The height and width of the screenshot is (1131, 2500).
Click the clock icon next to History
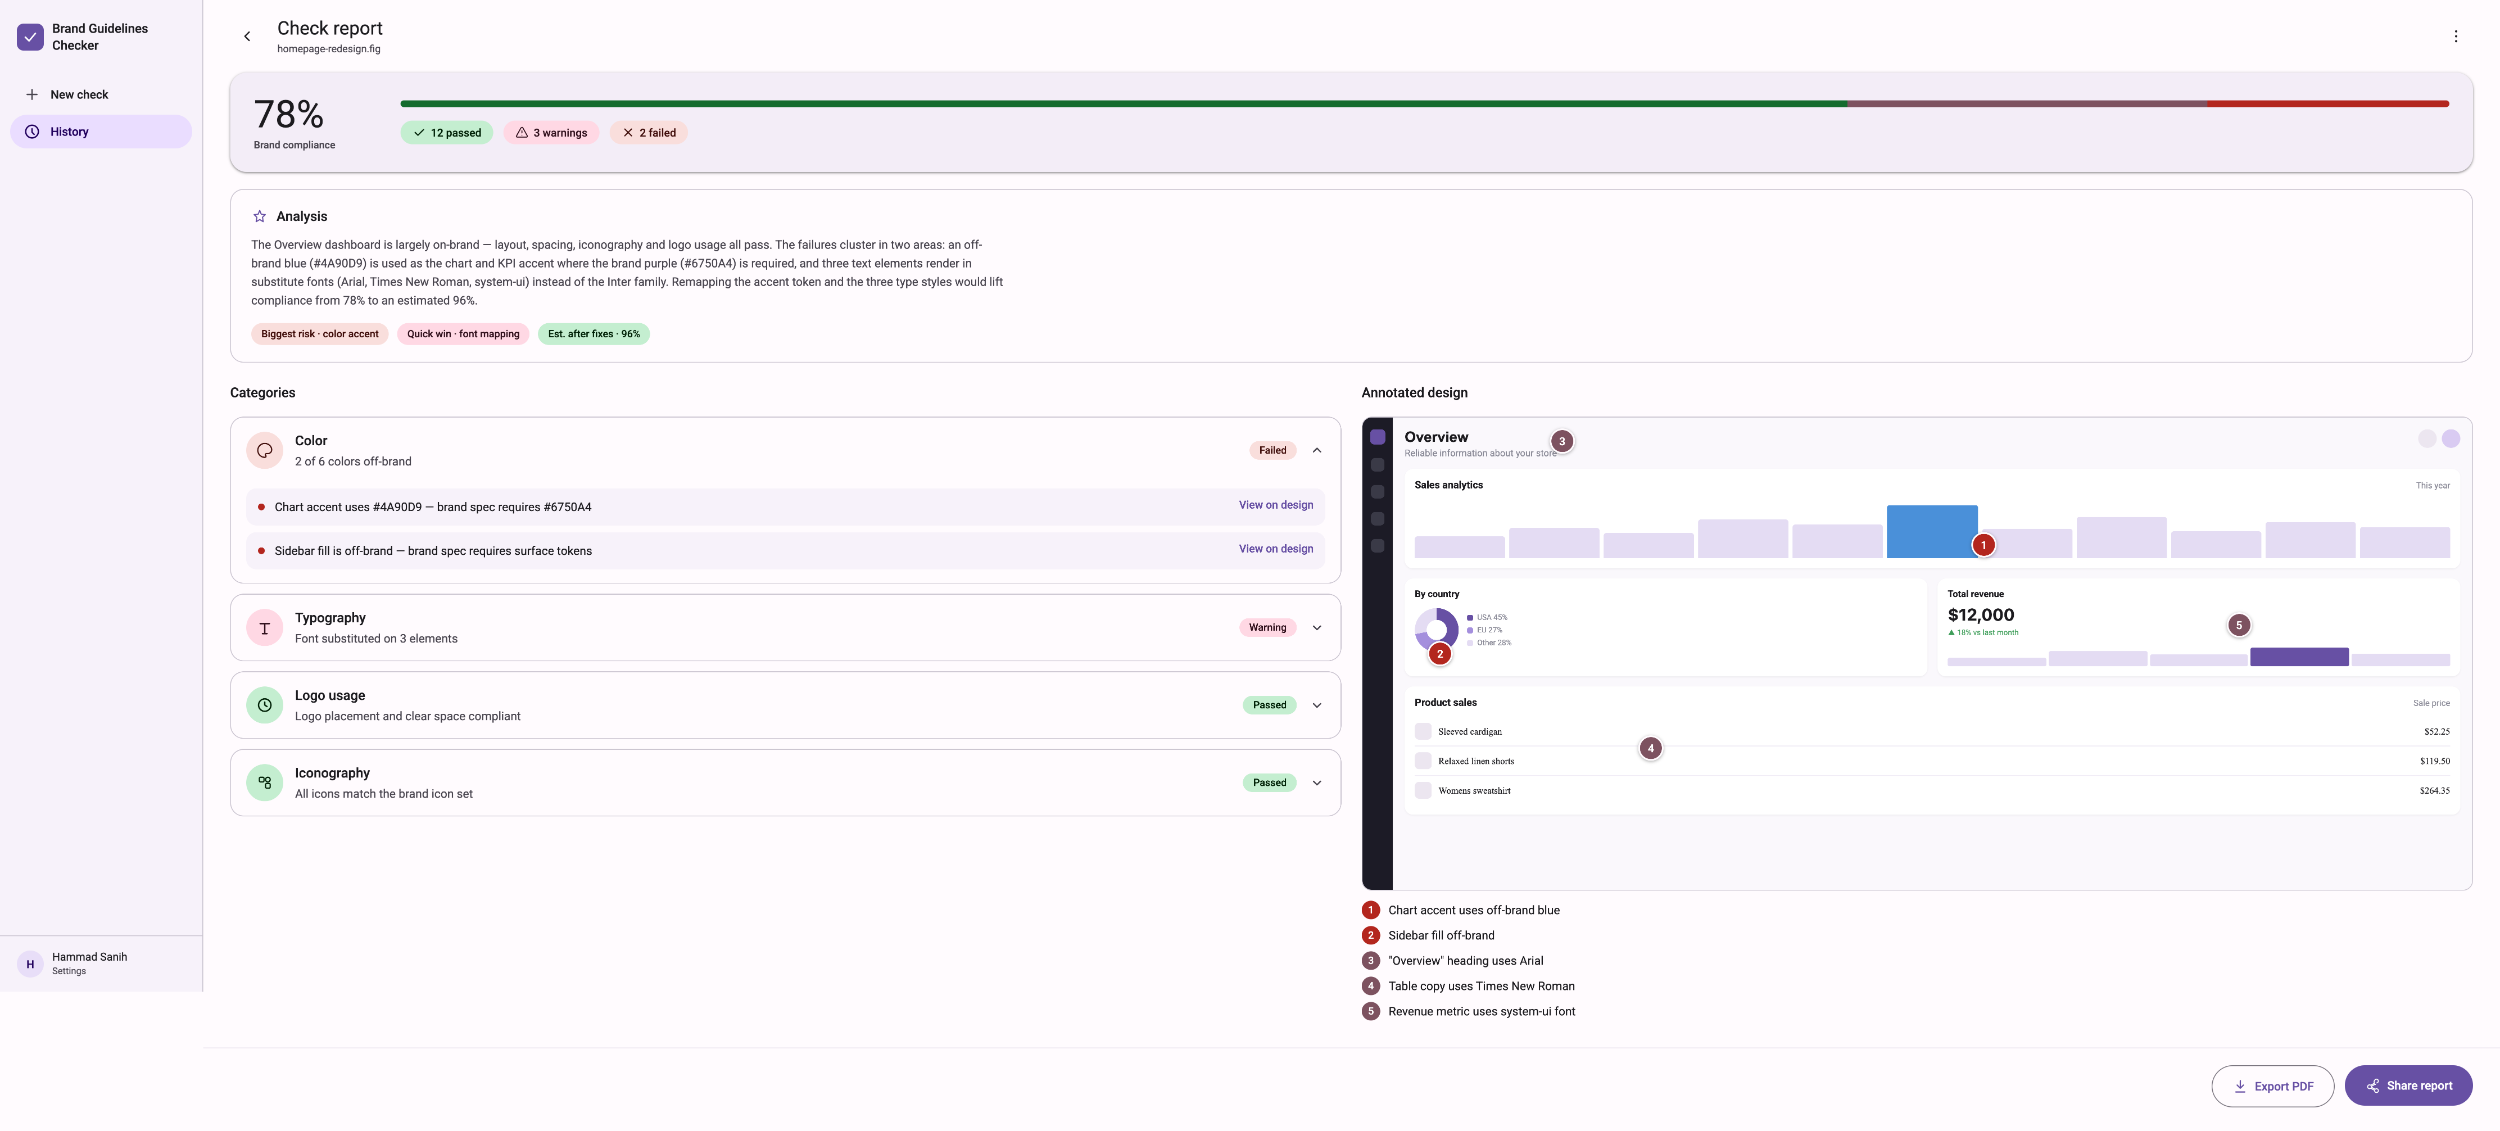[32, 132]
